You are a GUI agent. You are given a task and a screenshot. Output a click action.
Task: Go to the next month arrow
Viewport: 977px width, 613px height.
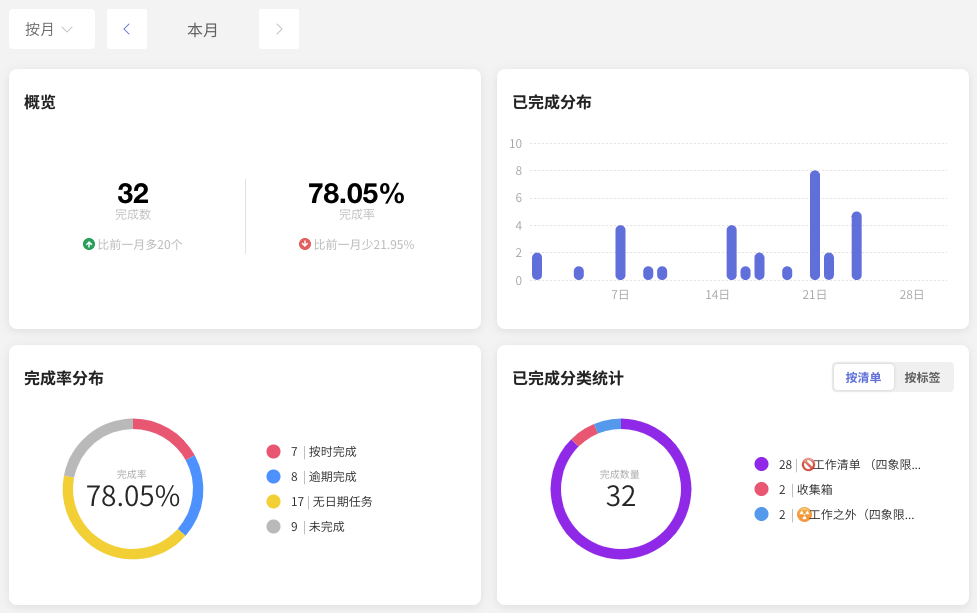[x=279, y=29]
